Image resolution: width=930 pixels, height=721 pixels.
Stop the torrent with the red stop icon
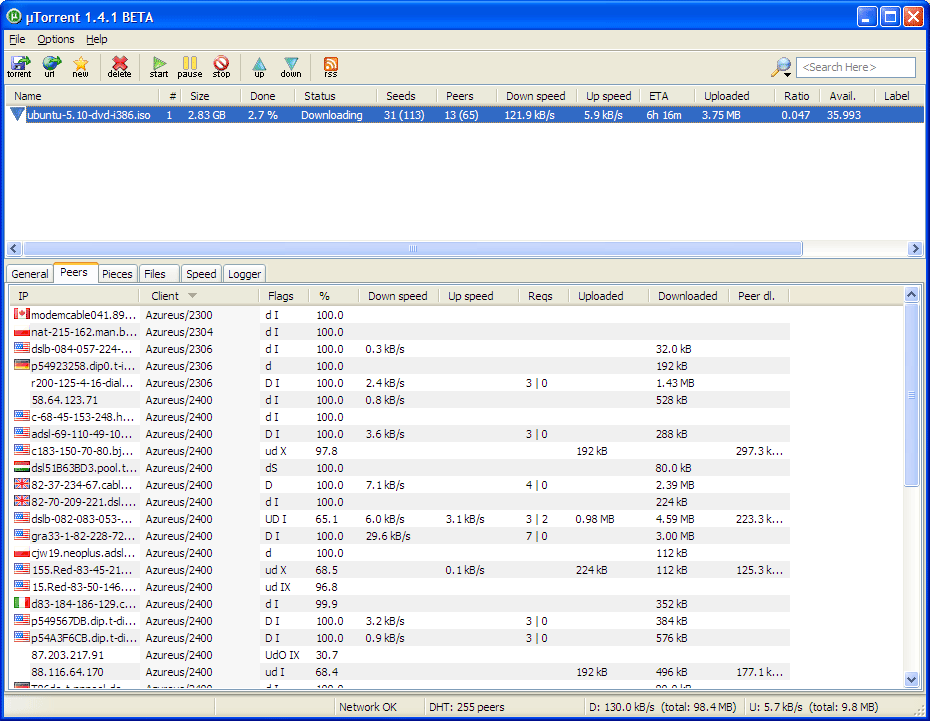pyautogui.click(x=221, y=66)
